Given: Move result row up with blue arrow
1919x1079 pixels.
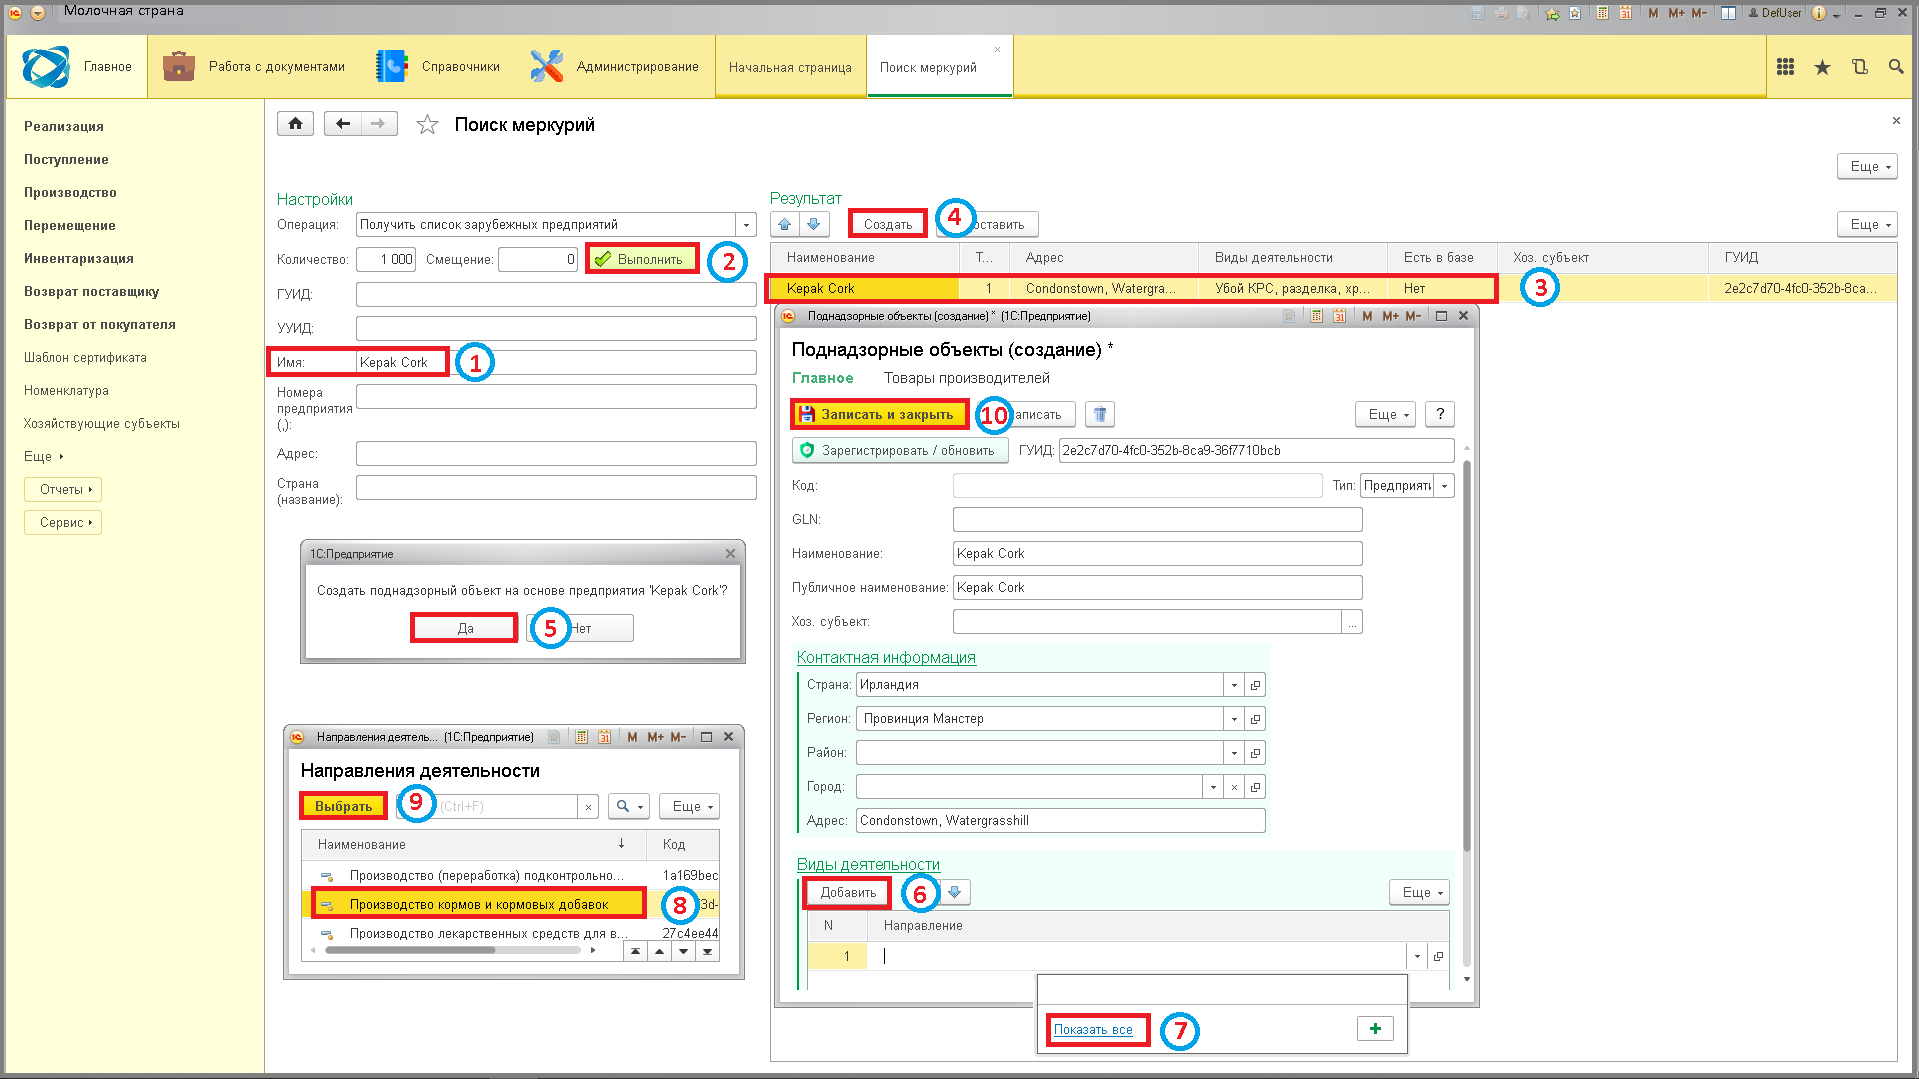Looking at the screenshot, I should point(784,224).
